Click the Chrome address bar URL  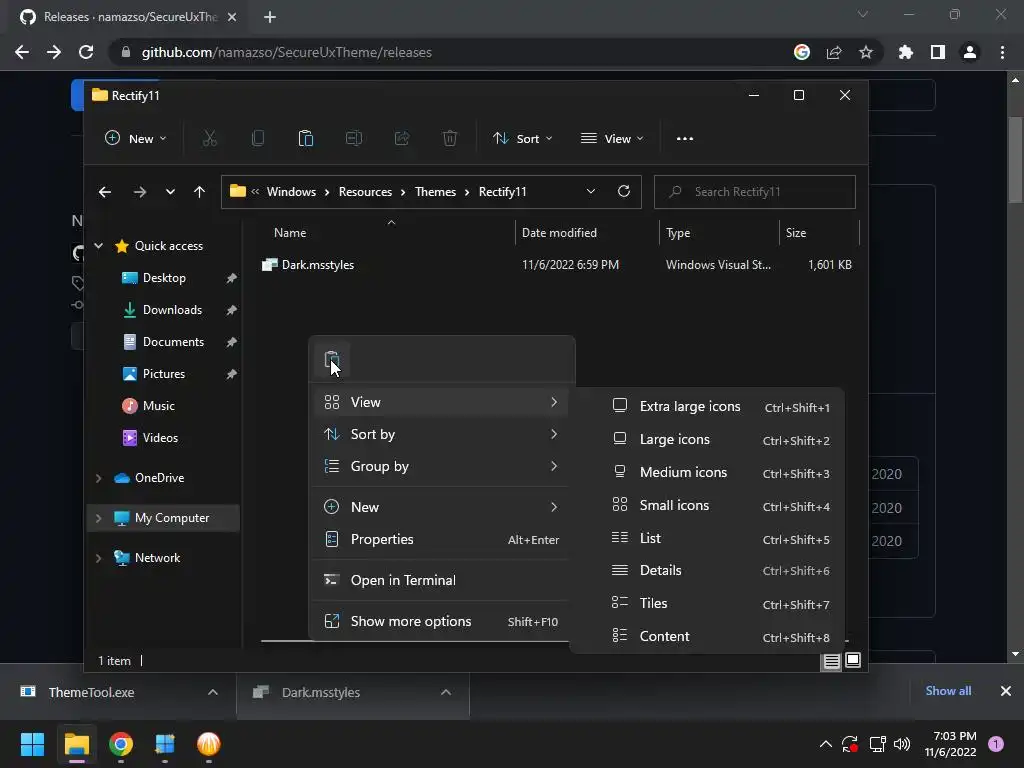click(287, 52)
